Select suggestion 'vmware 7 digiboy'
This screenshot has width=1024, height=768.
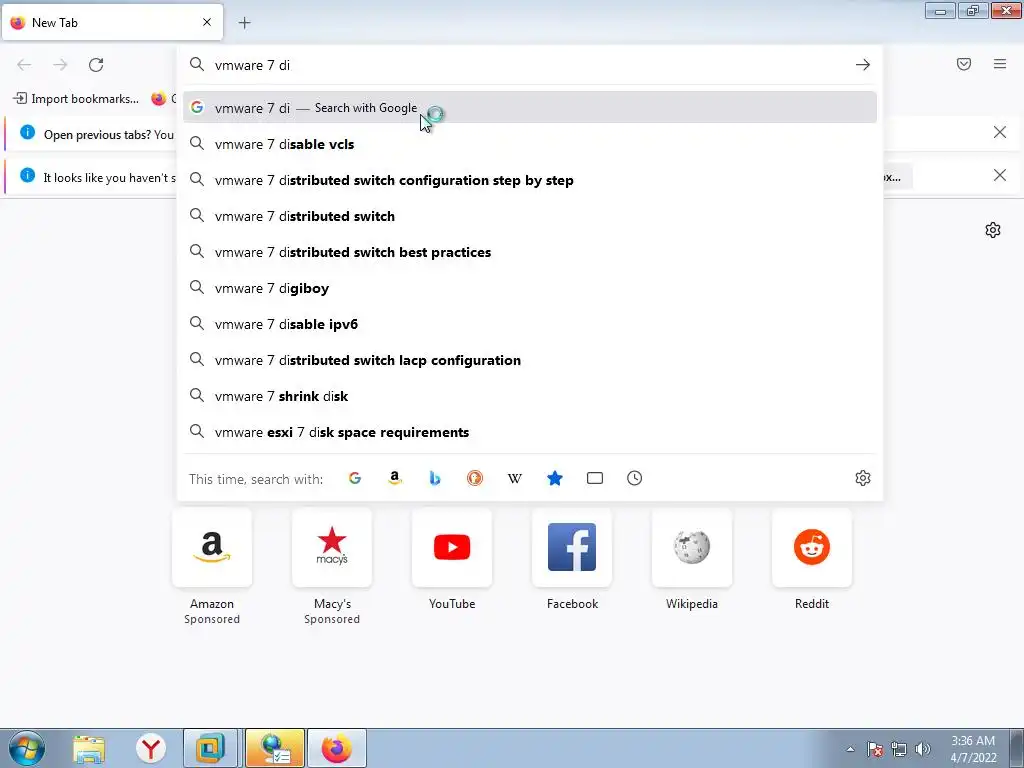pos(530,288)
